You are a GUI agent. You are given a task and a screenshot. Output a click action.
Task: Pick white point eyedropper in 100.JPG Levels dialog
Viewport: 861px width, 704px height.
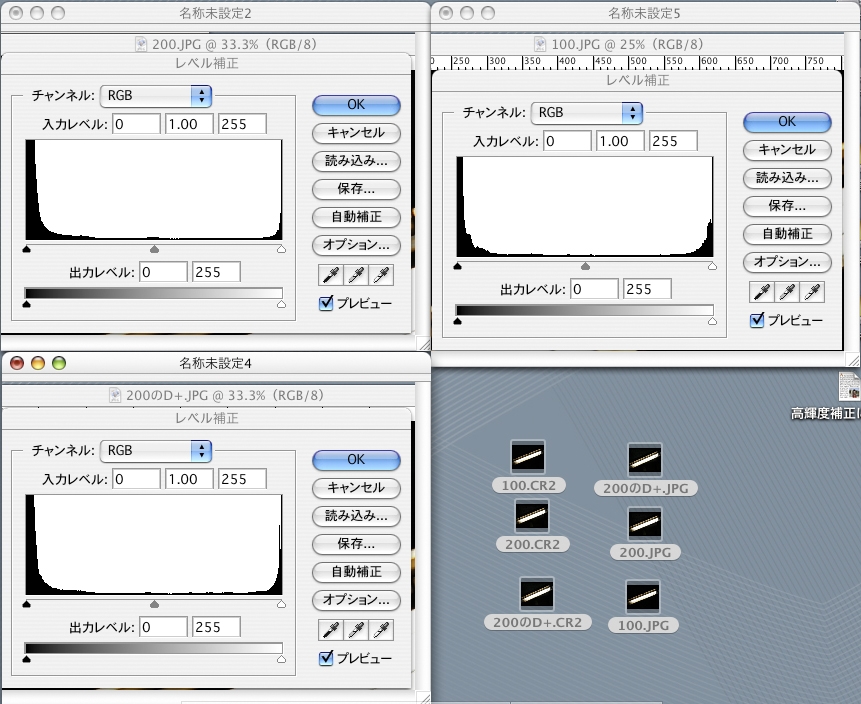(813, 292)
